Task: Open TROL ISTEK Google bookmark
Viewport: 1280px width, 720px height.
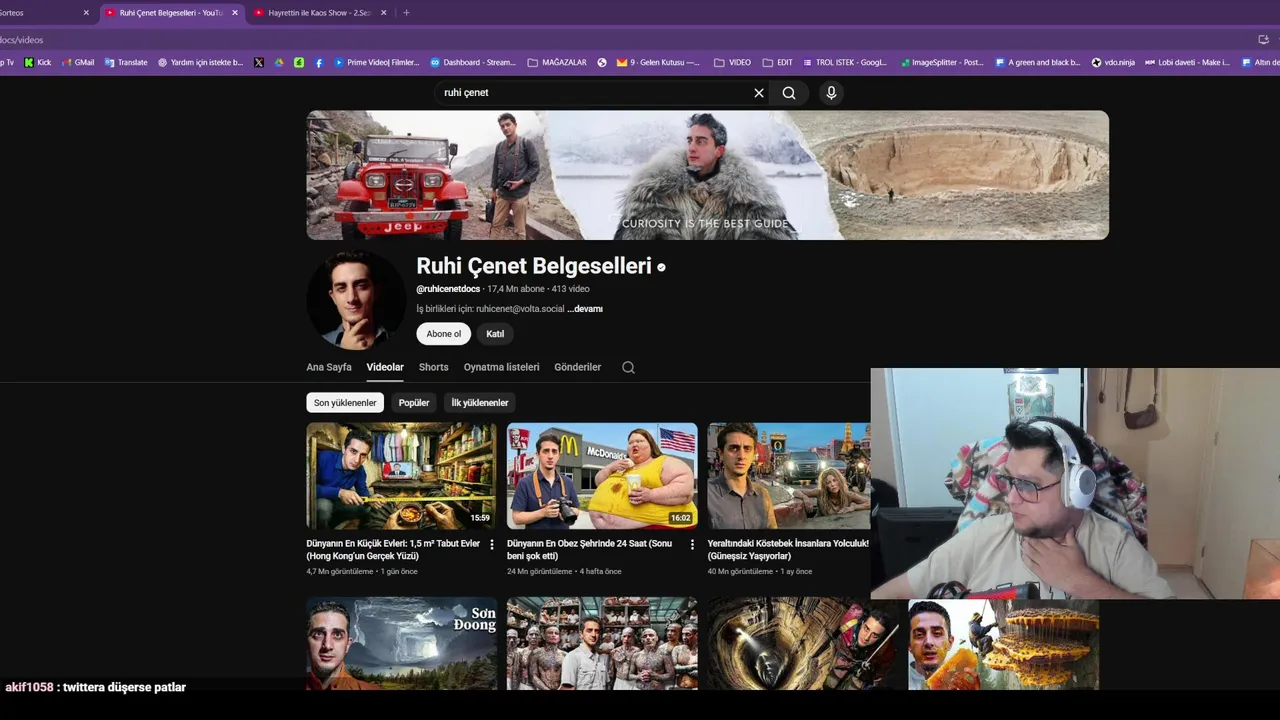Action: (844, 62)
